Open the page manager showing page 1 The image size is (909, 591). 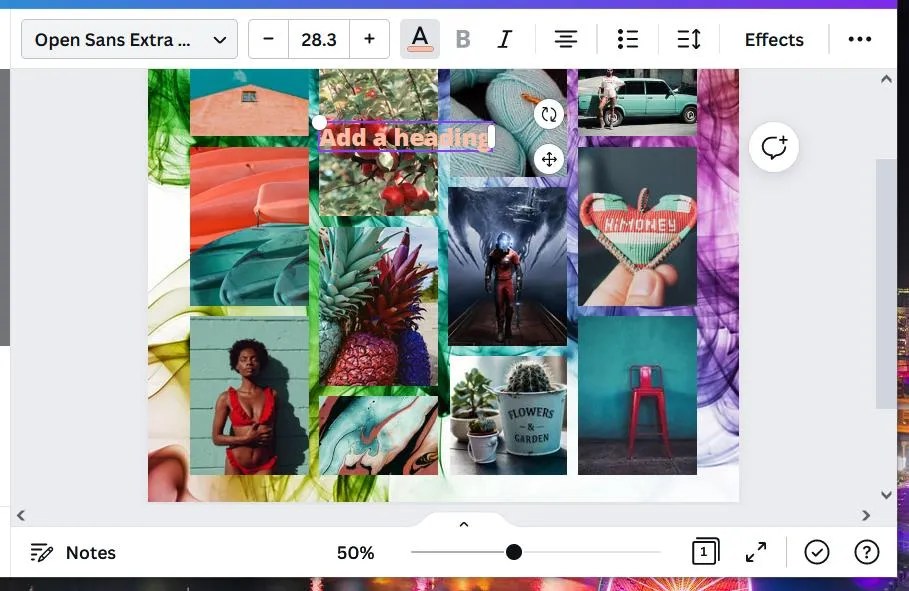(705, 551)
